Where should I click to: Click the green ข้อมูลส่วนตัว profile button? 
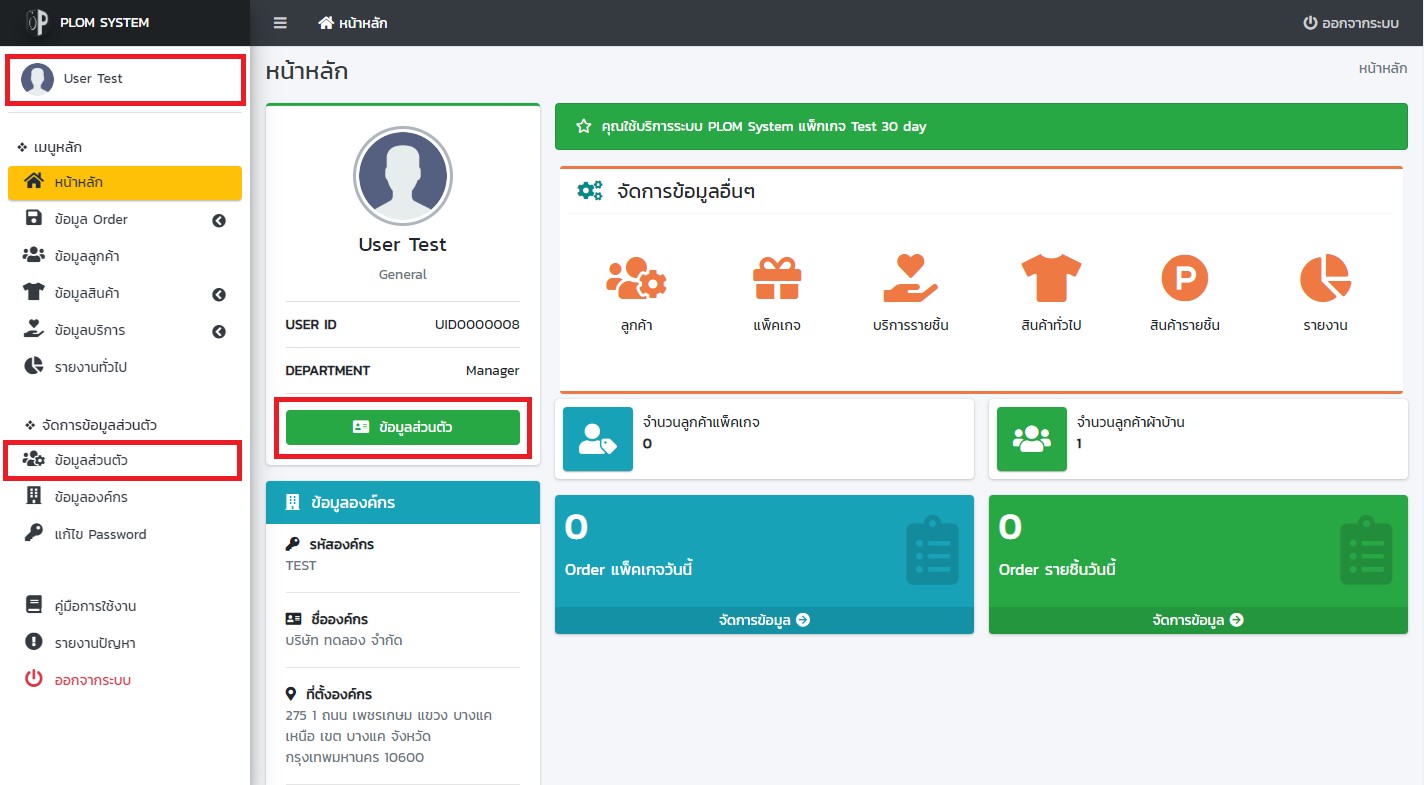(x=402, y=427)
